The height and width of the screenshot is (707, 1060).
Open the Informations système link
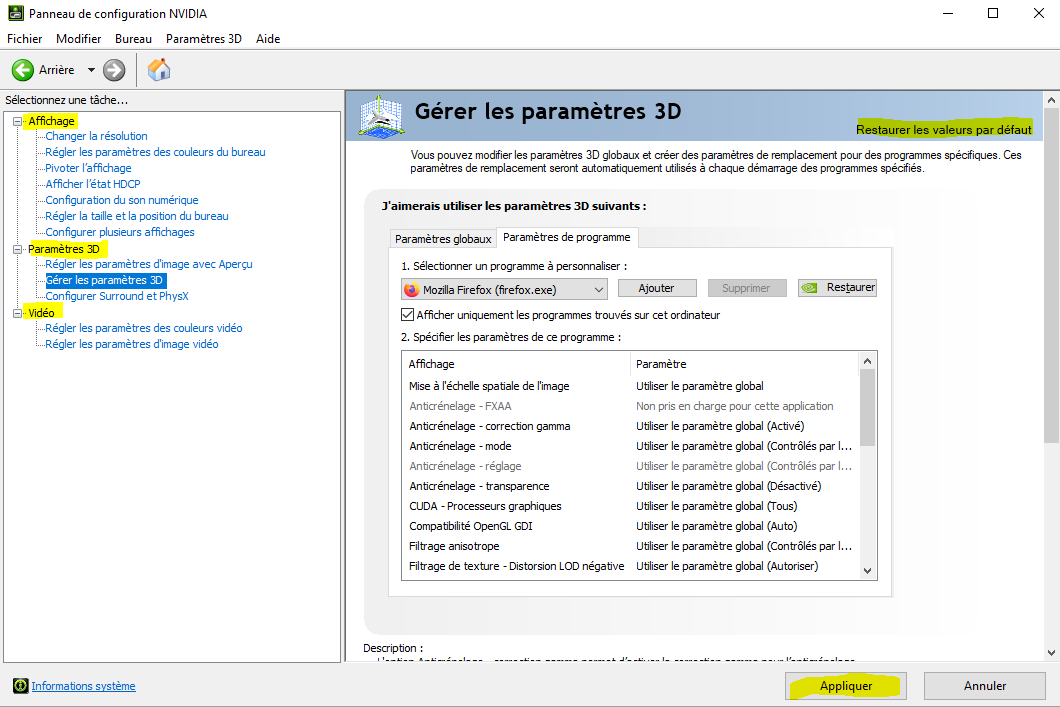point(83,686)
